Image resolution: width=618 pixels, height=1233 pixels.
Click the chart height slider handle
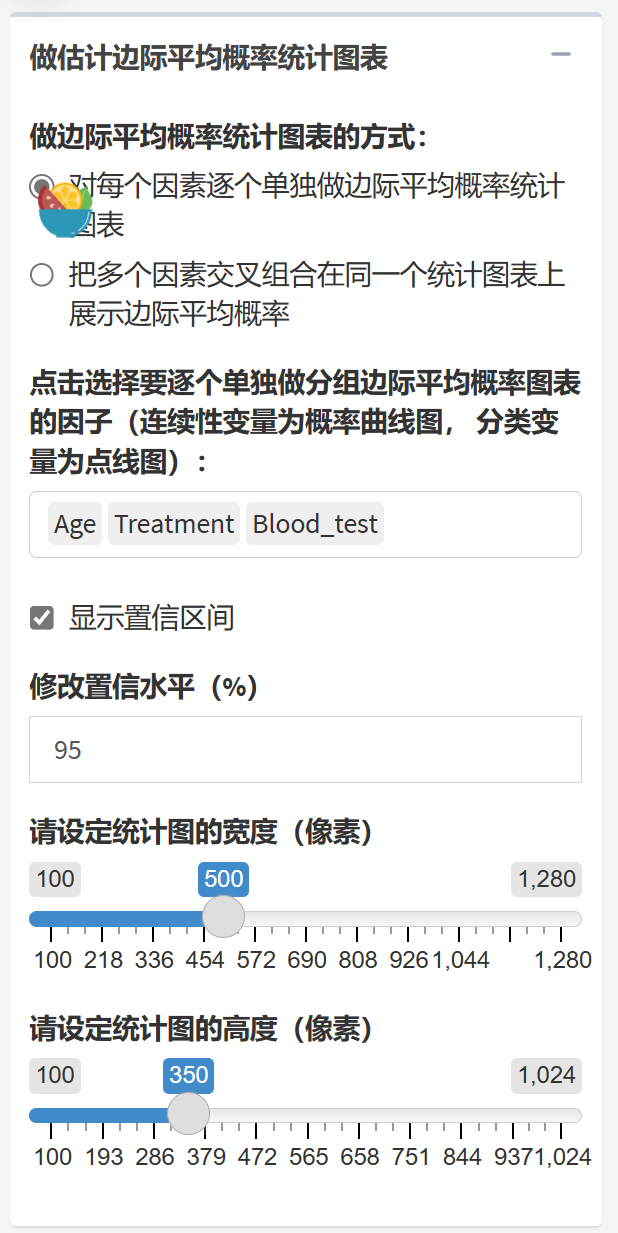coord(188,1112)
